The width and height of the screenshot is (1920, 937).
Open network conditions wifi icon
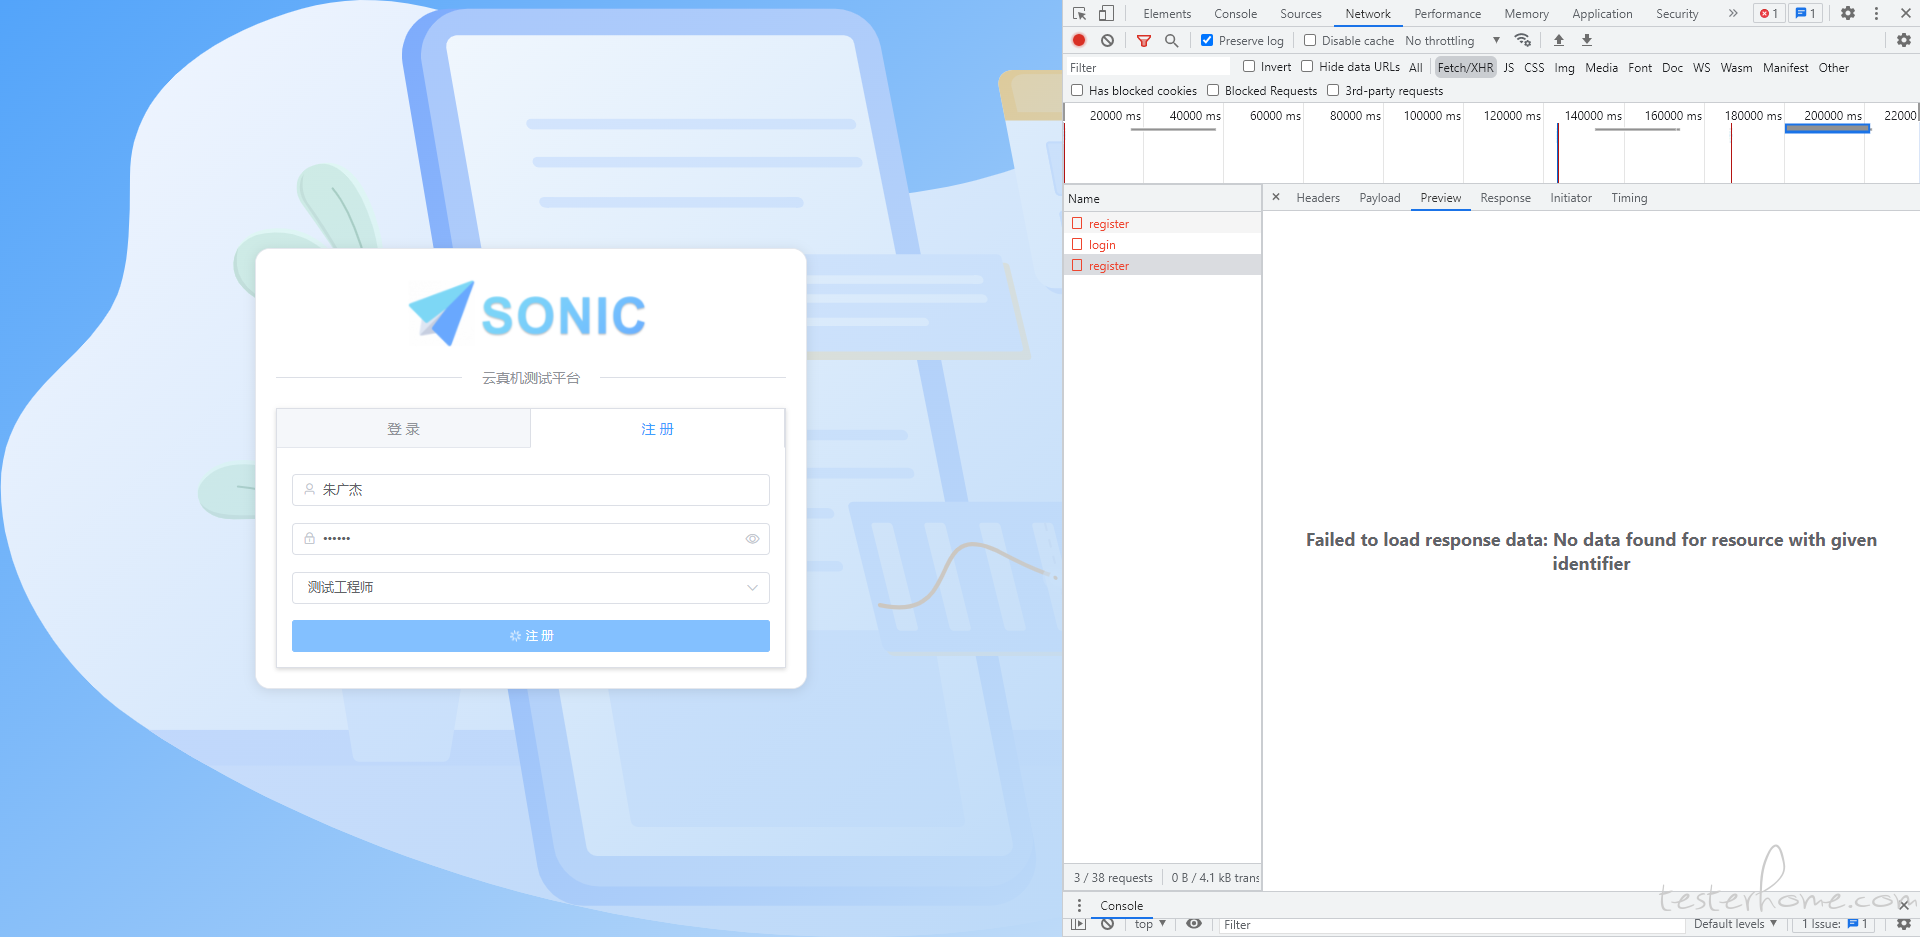(x=1523, y=40)
